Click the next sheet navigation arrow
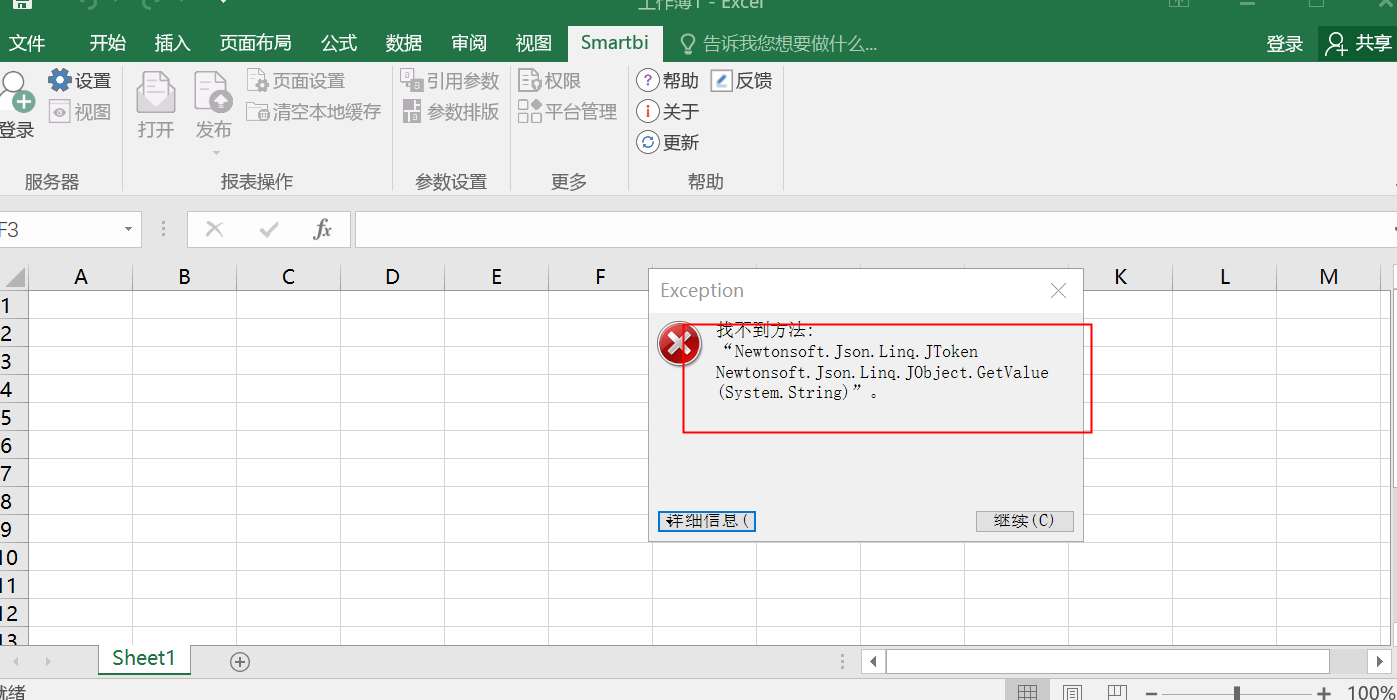 point(47,661)
